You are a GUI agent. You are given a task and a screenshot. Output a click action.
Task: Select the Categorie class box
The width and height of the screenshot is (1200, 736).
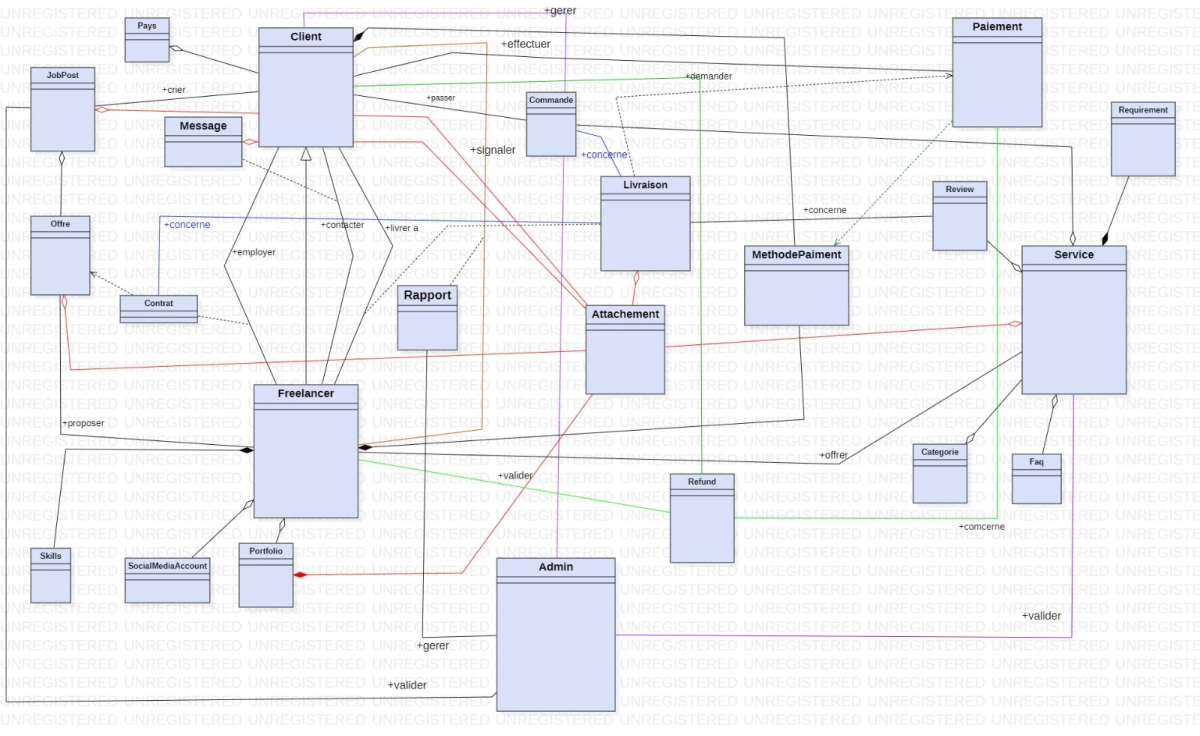940,473
